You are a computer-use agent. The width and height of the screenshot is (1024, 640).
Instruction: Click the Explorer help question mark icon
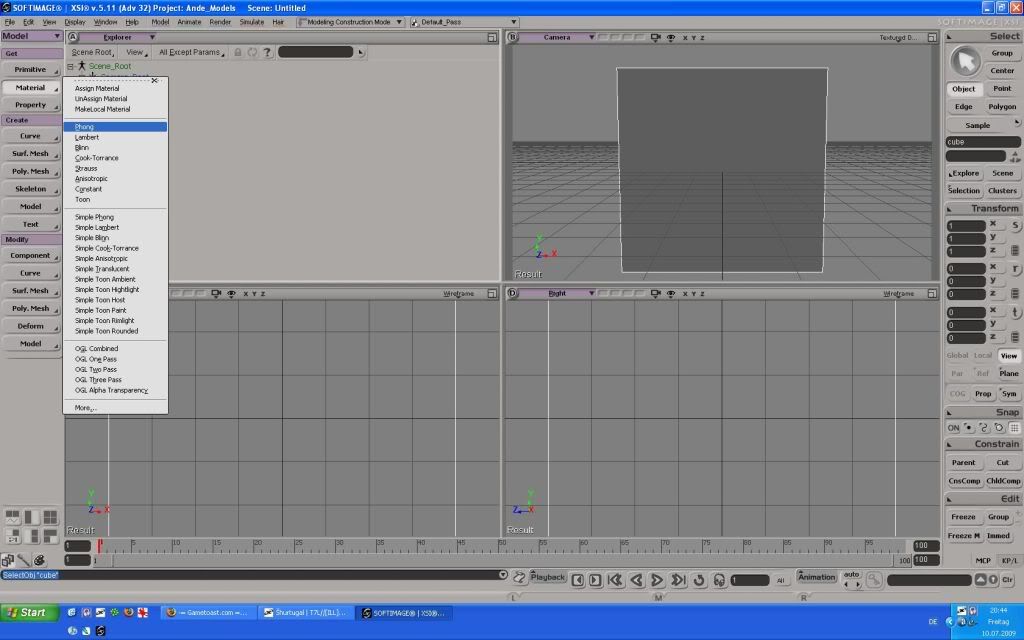point(266,52)
